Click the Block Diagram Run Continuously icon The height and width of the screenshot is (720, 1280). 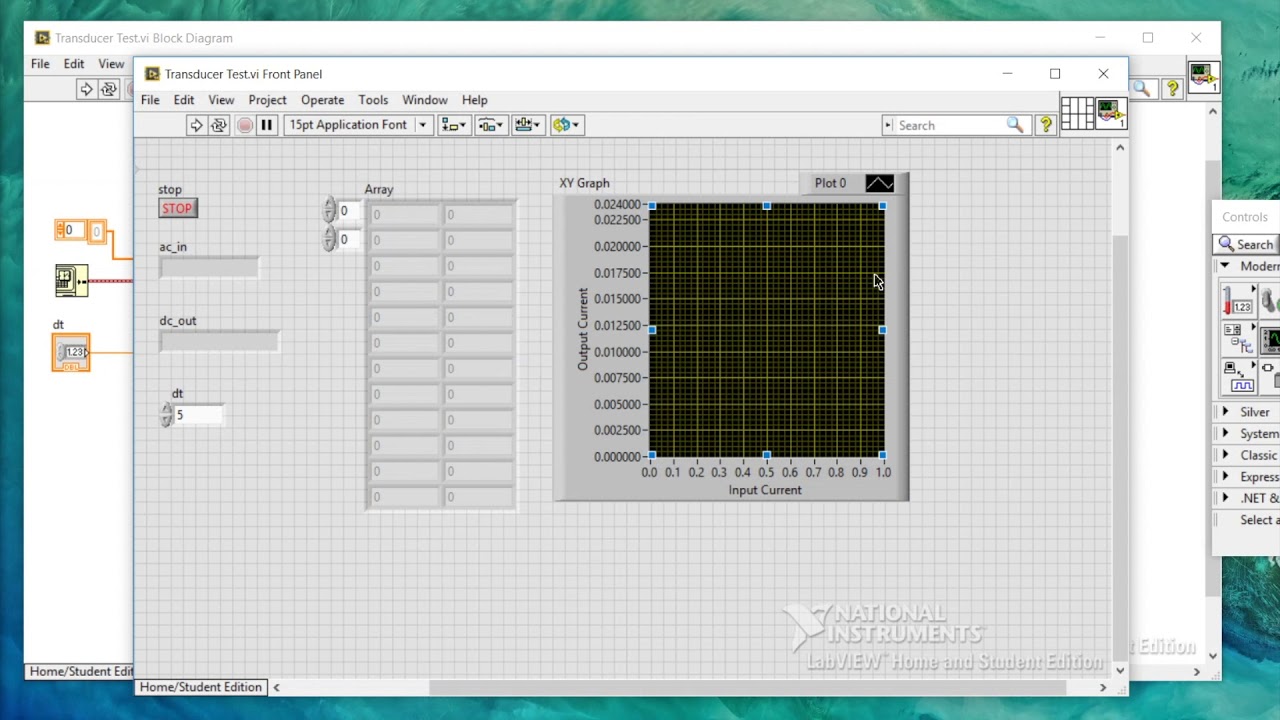[x=109, y=89]
